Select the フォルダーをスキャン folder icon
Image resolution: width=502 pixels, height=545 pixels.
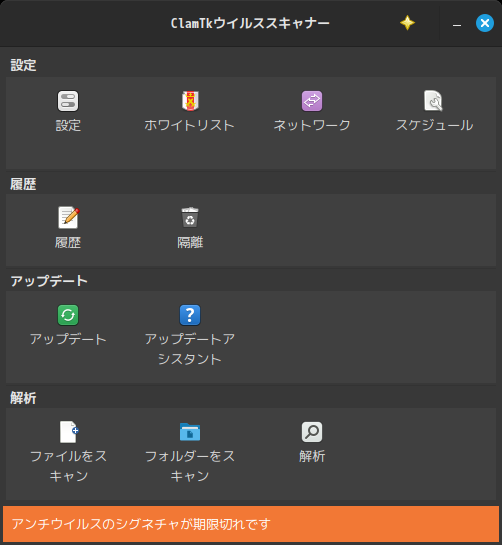pyautogui.click(x=190, y=432)
